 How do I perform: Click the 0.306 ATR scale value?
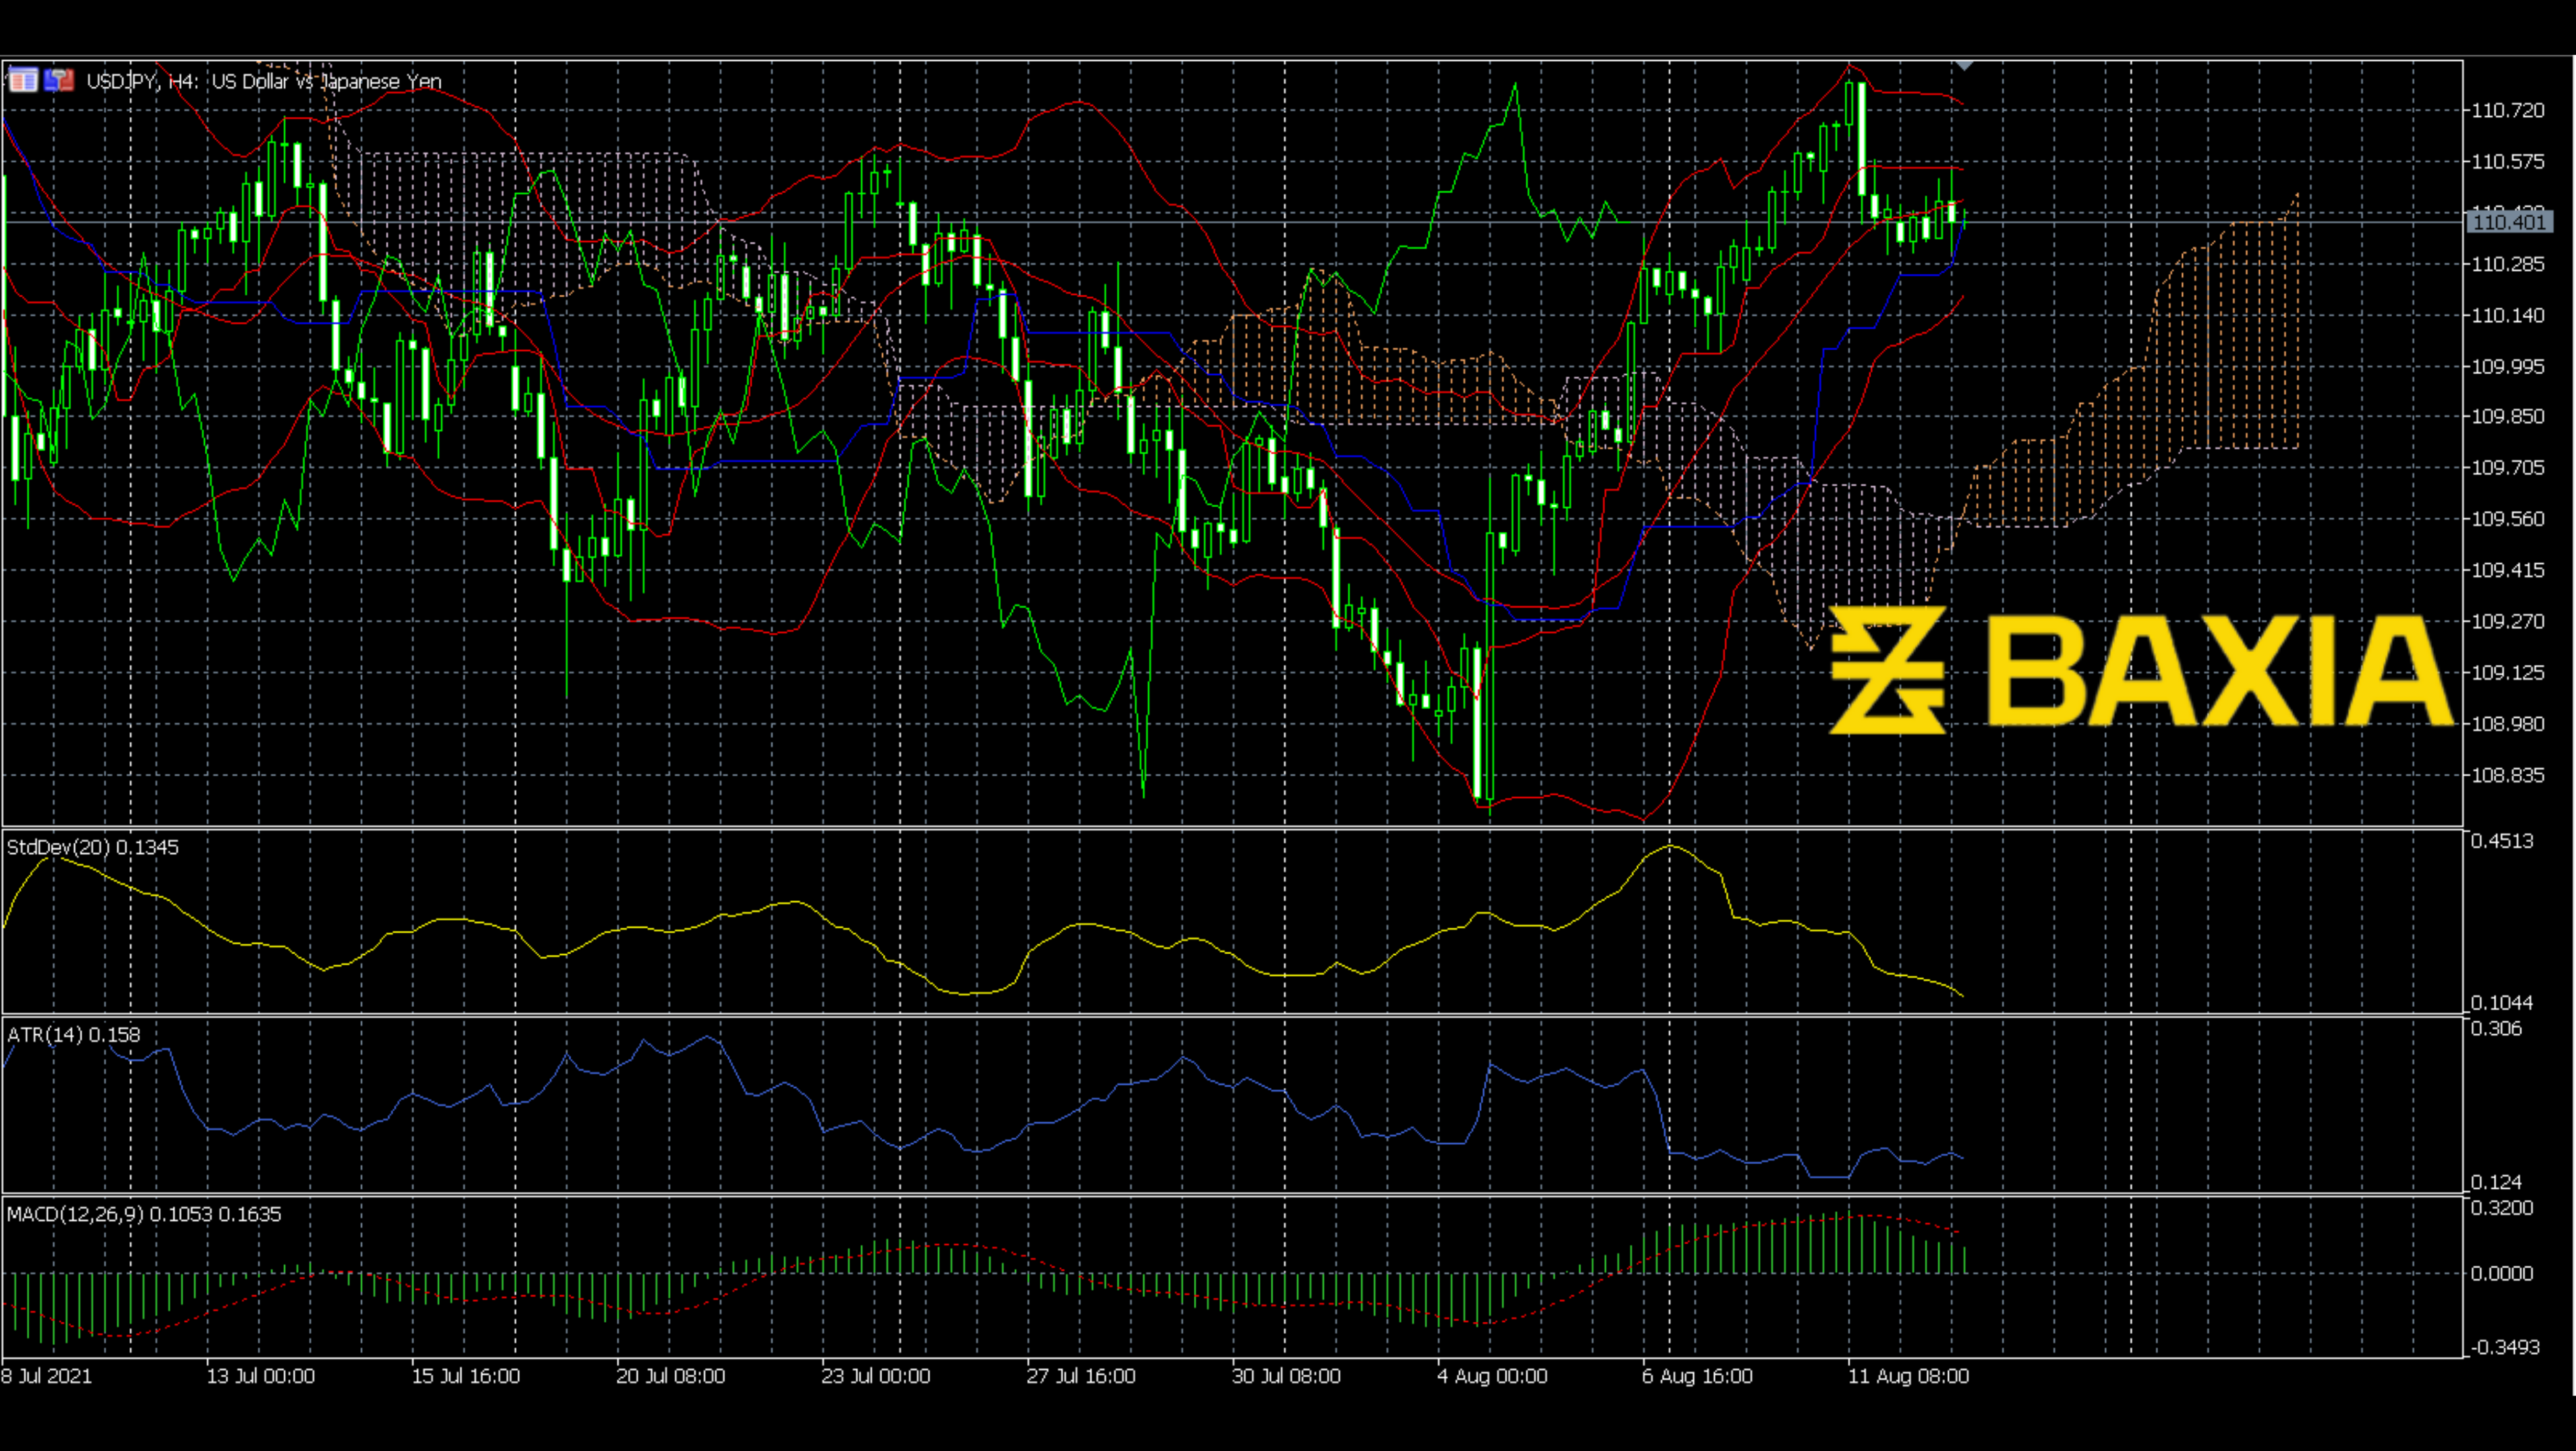[x=2496, y=1029]
